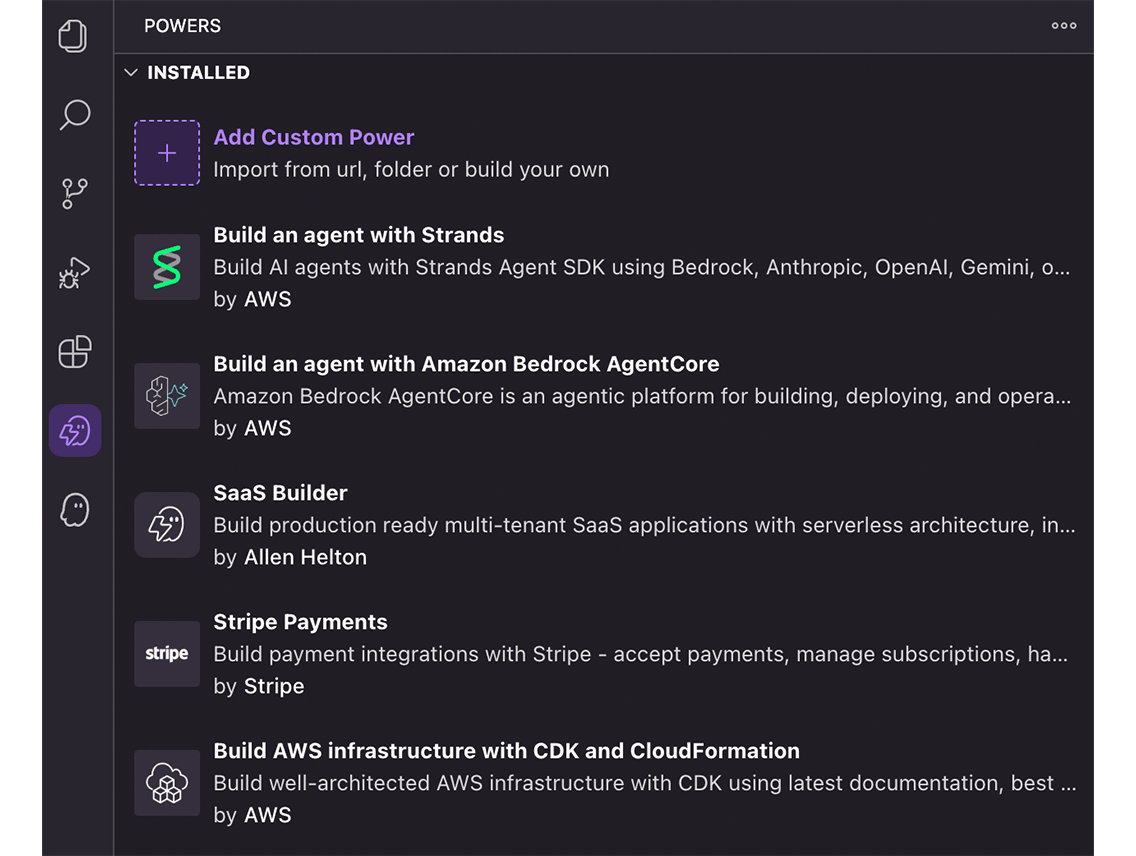Click the Bedrock AgentCore power icon

point(167,396)
